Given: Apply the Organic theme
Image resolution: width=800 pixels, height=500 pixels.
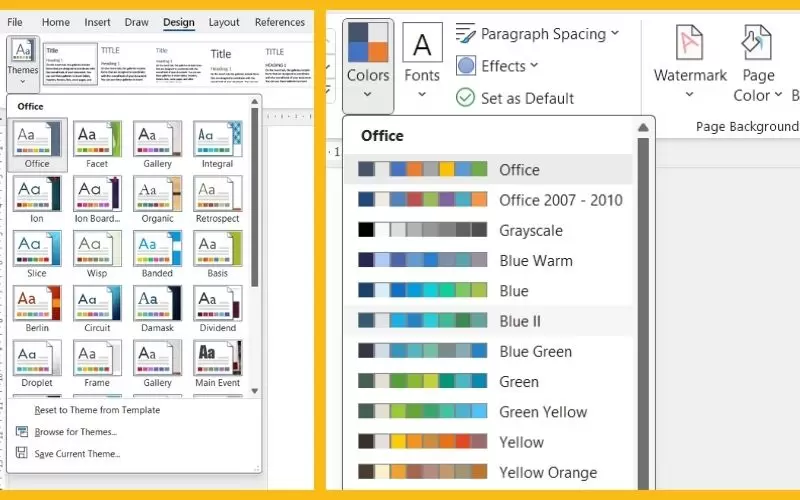Looking at the screenshot, I should [x=157, y=199].
